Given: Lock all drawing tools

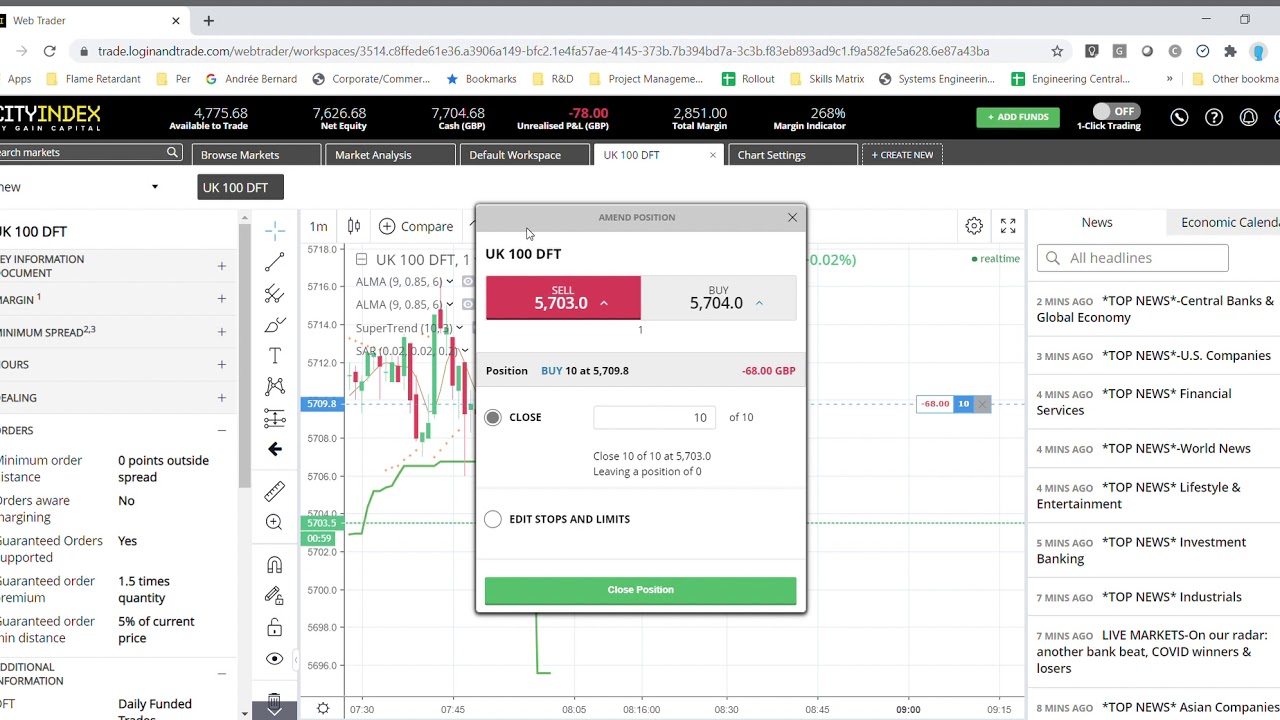Looking at the screenshot, I should coord(275,628).
